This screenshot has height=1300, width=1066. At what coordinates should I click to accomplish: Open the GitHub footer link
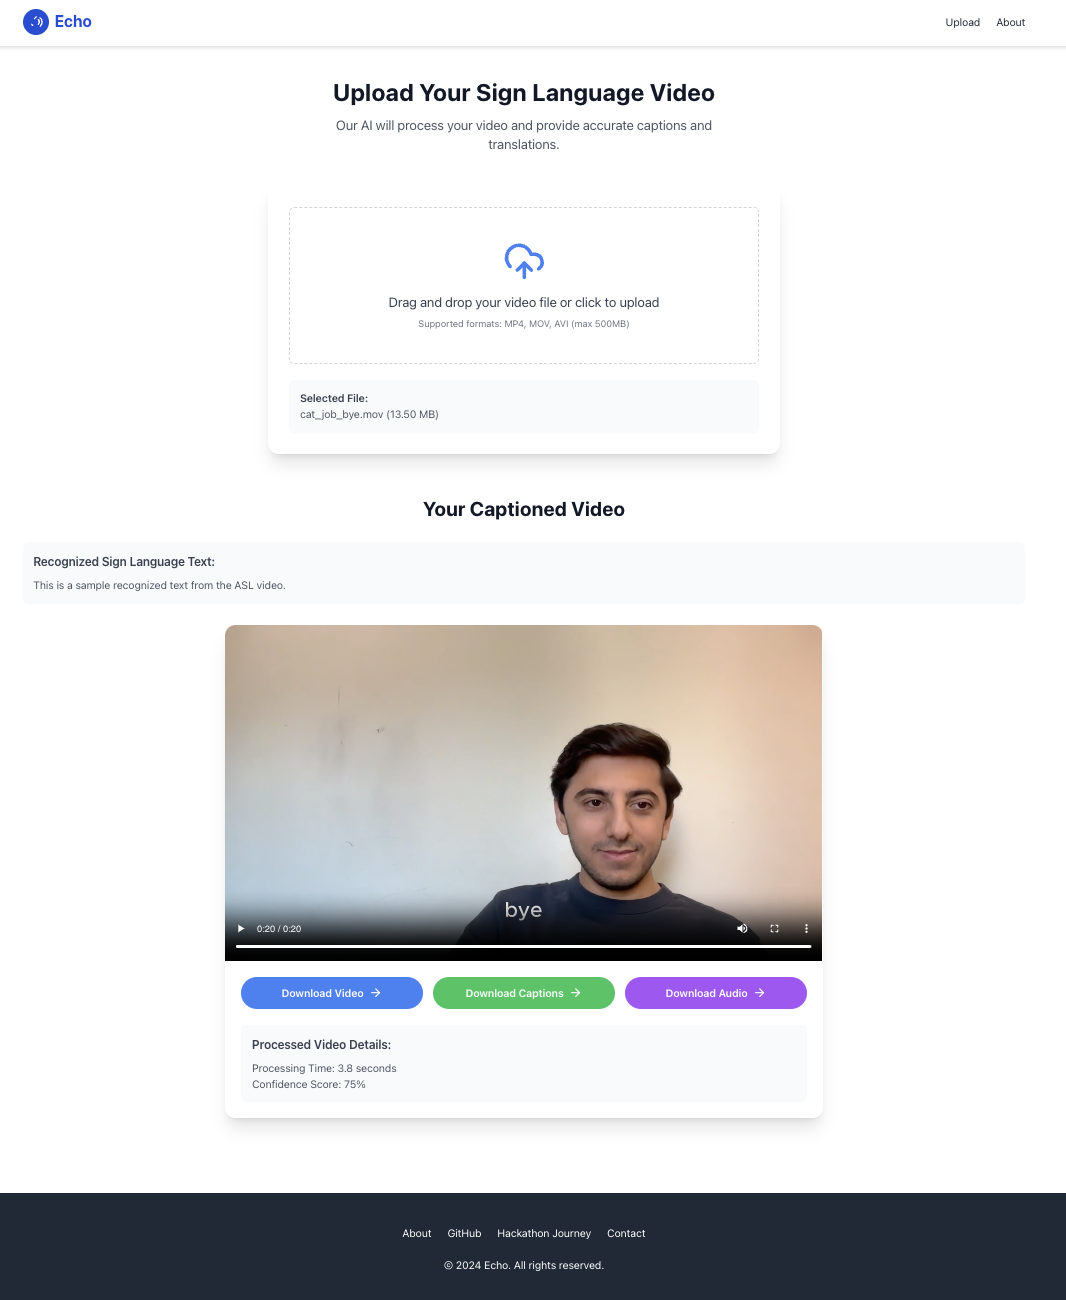pos(464,1233)
